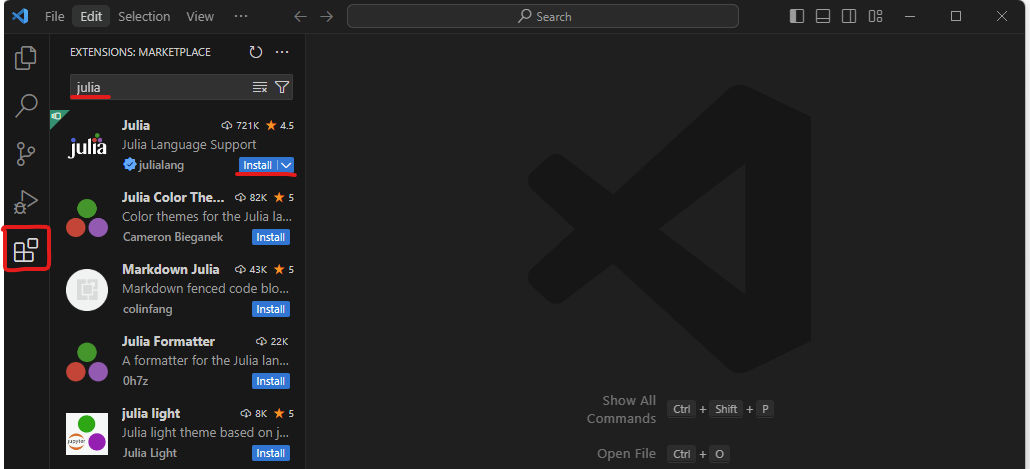
Task: Open Views and More Actions ellipsis
Action: [x=282, y=52]
